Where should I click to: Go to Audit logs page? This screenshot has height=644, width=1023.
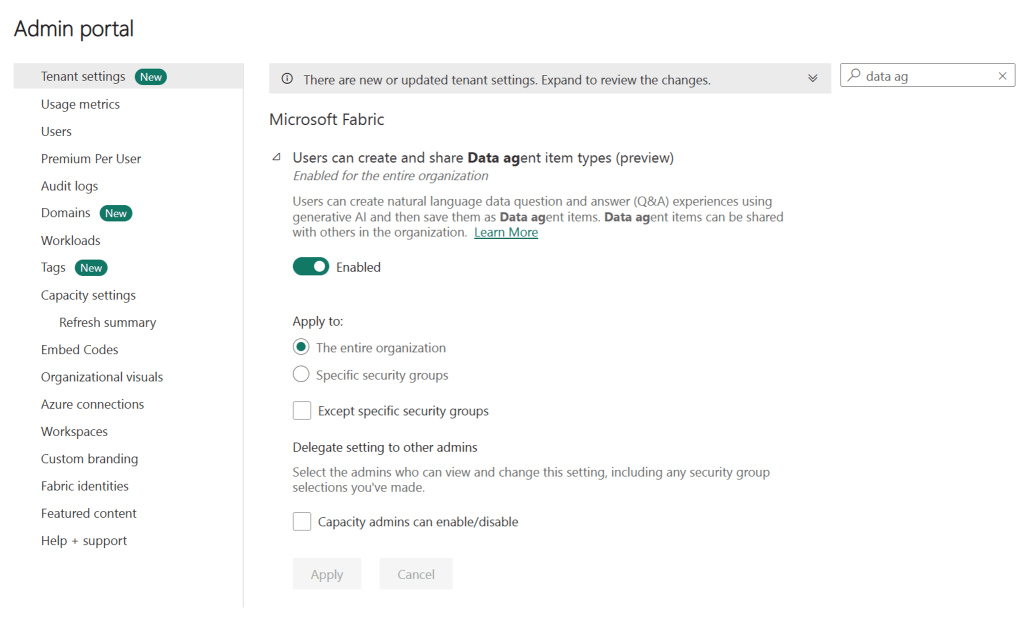click(69, 186)
